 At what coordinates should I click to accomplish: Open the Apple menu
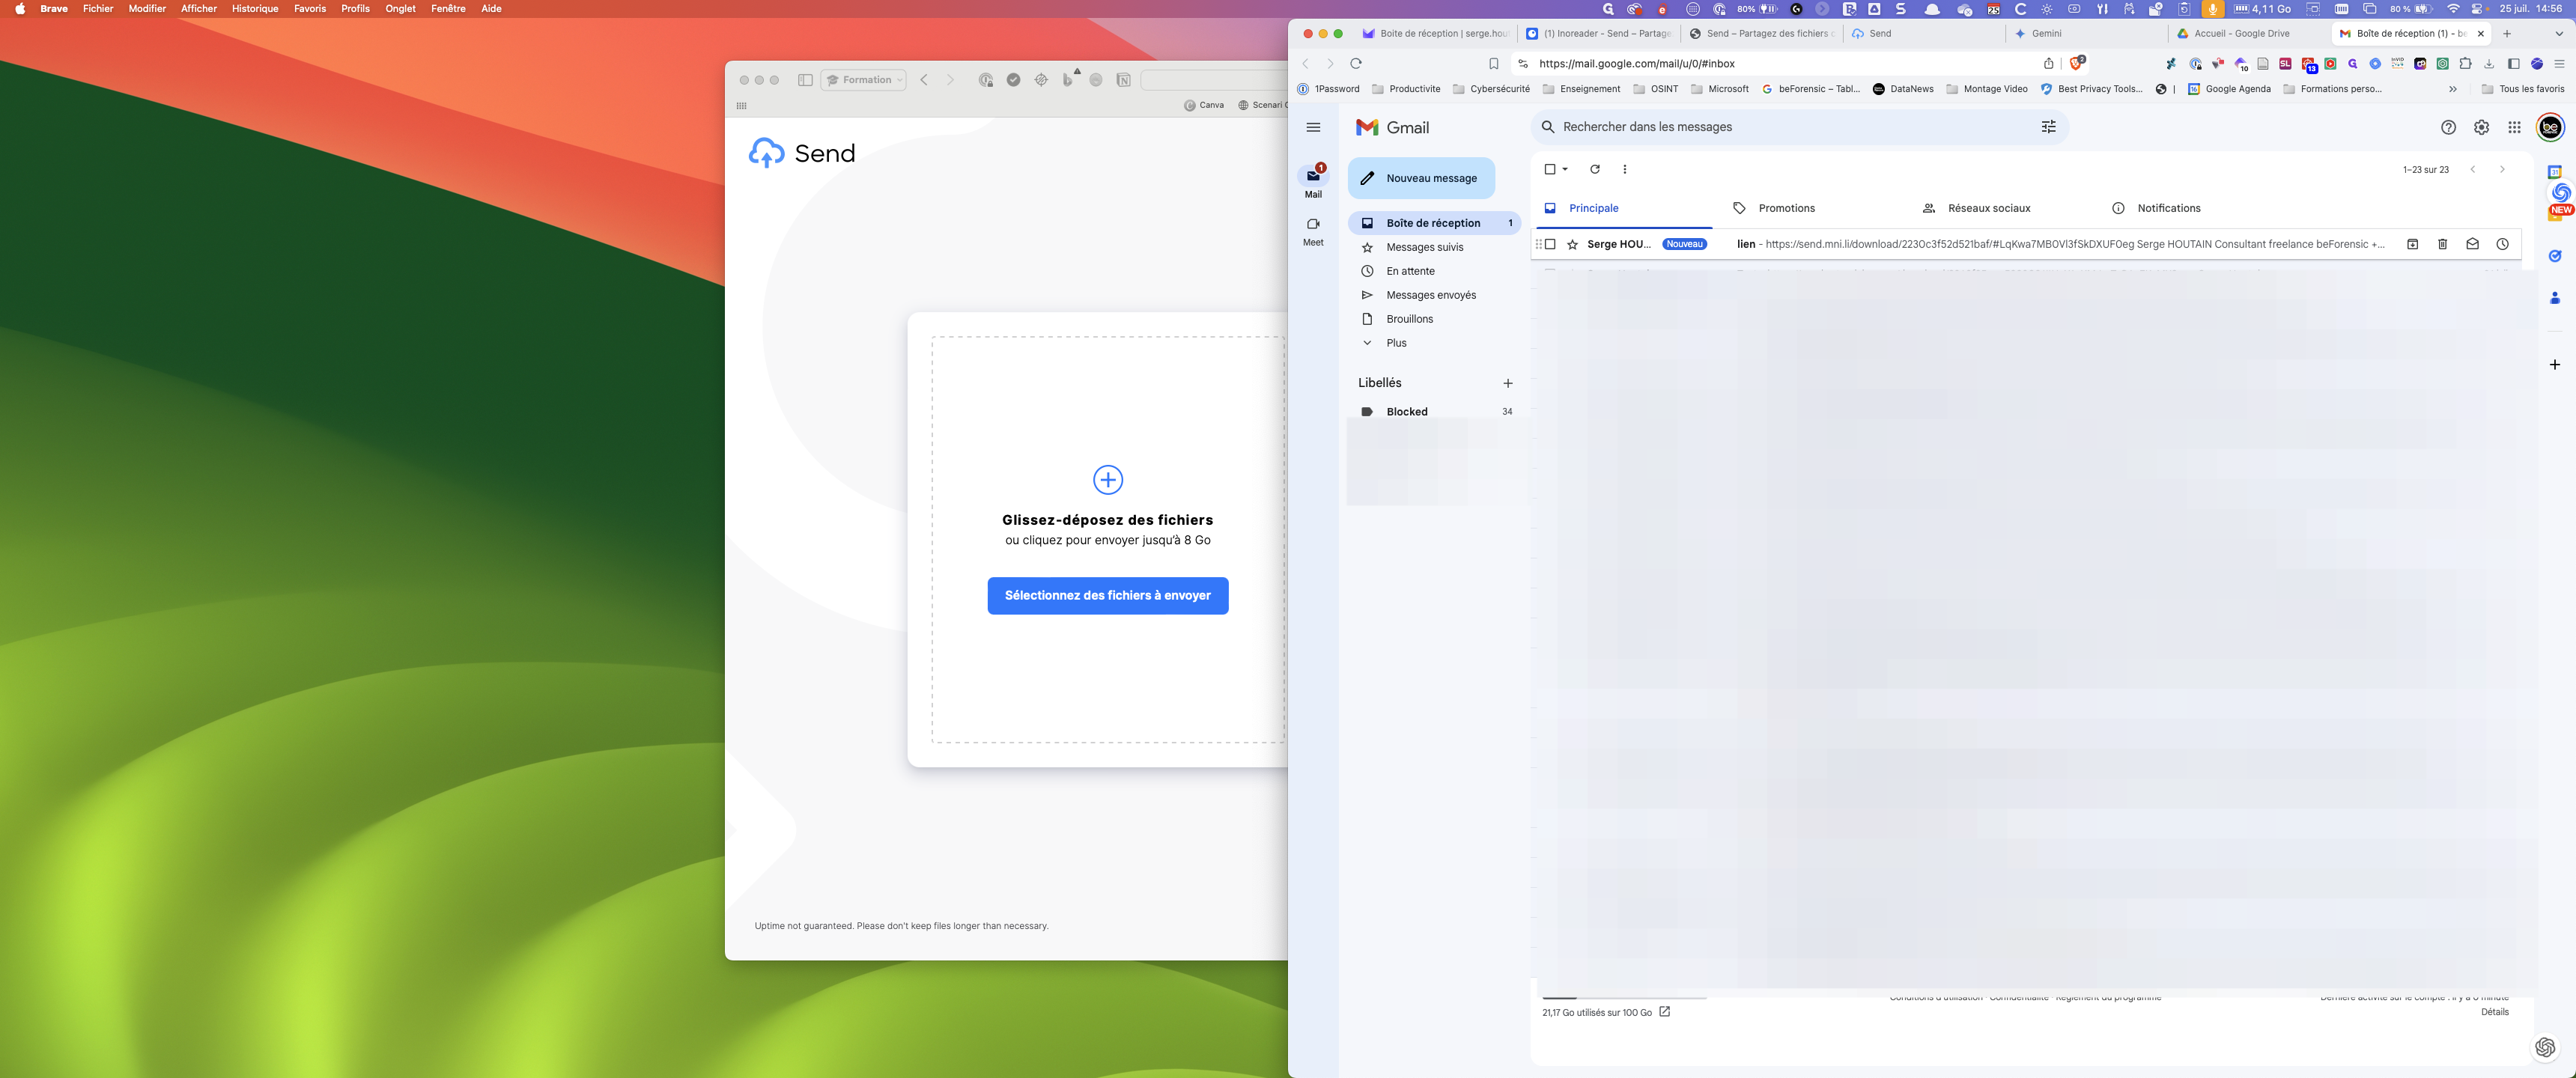[20, 8]
